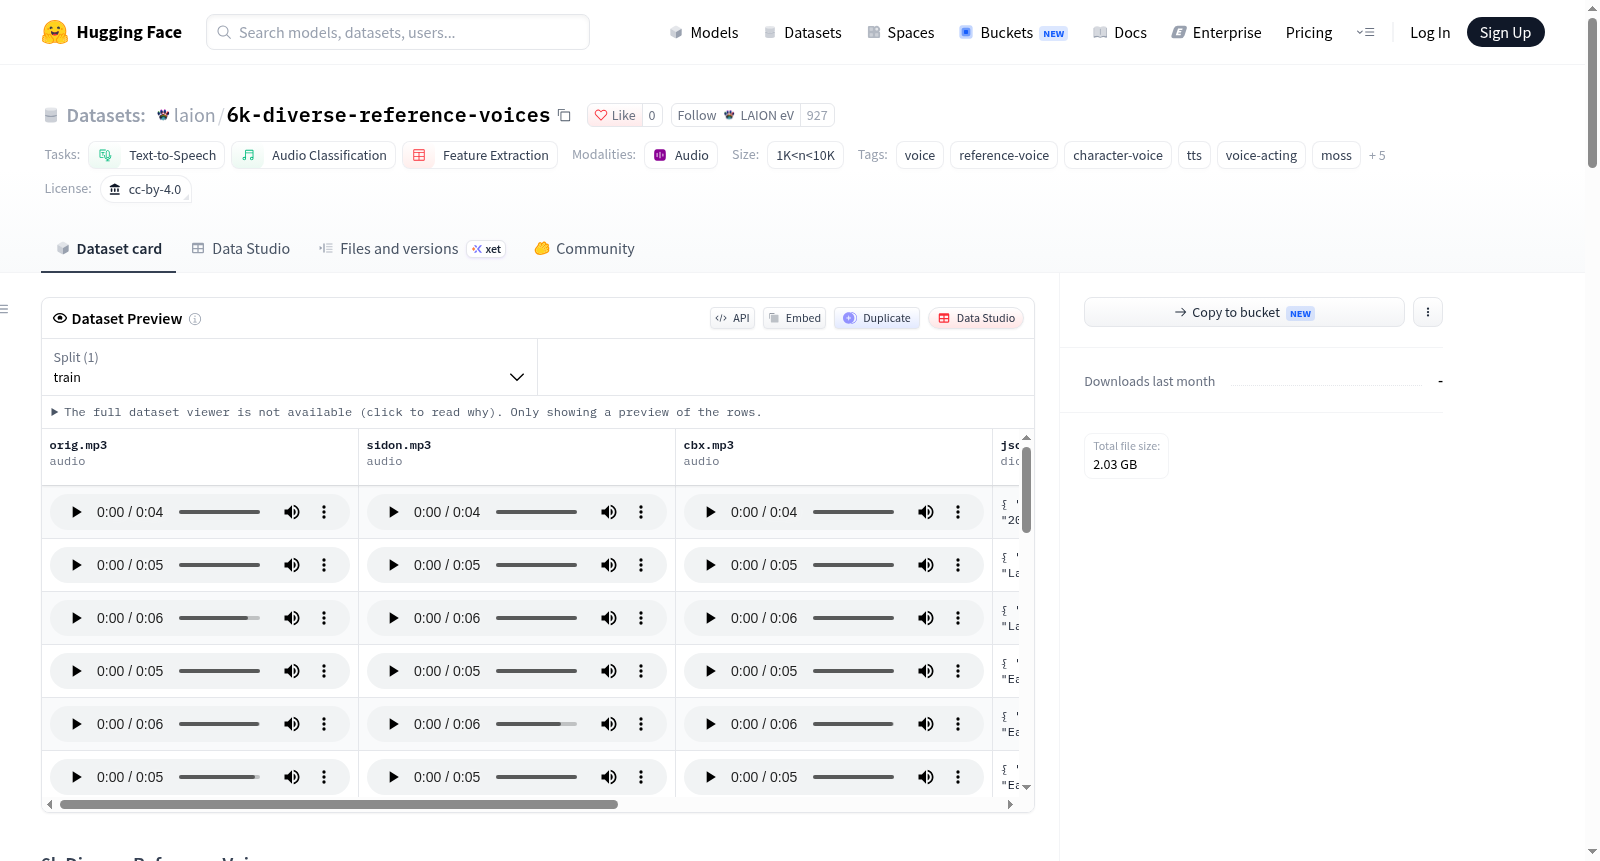Viewport: 1600px width, 861px height.
Task: Open the navigation overflow menu beside Pricing
Action: [x=1365, y=32]
